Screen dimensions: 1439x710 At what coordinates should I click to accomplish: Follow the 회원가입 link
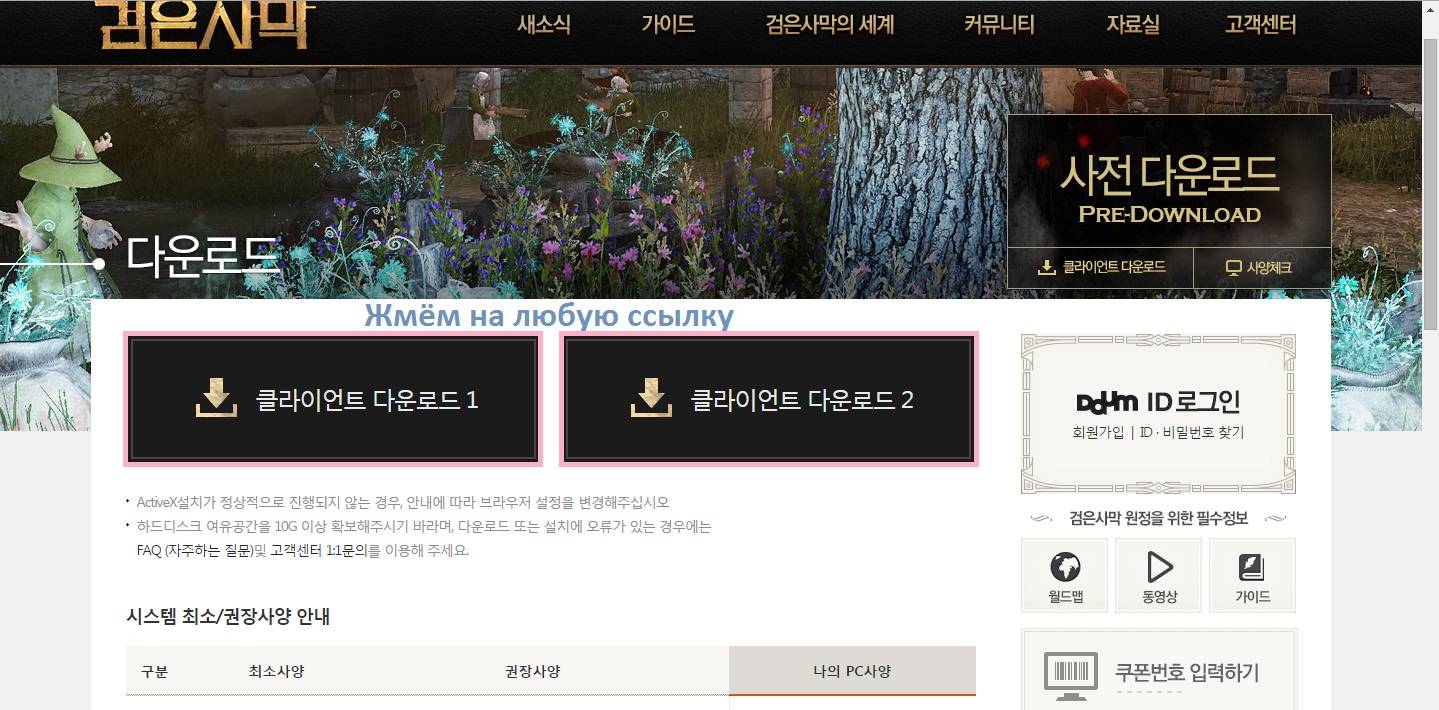click(x=1097, y=433)
